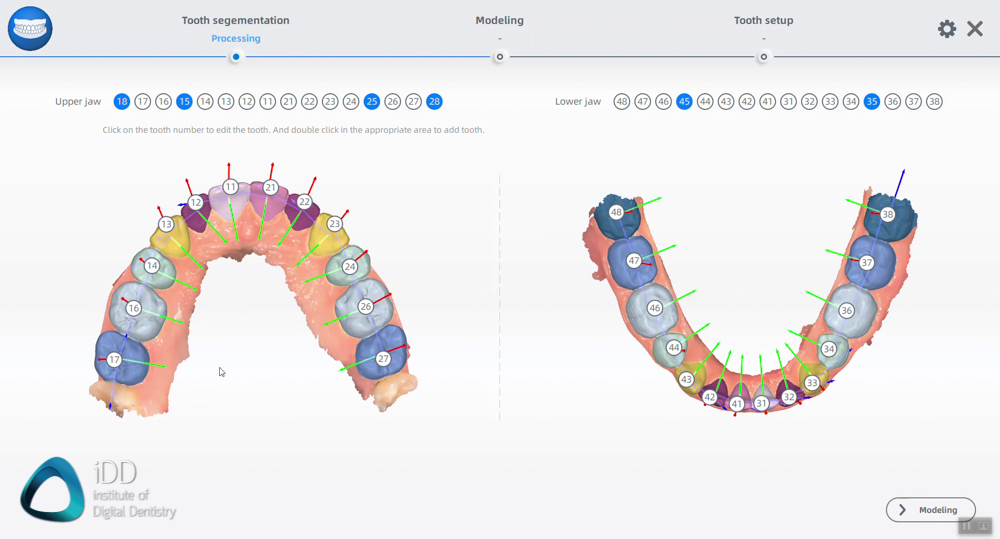Click the Tooth setup progress dot
The height and width of the screenshot is (539, 1000).
click(x=763, y=56)
